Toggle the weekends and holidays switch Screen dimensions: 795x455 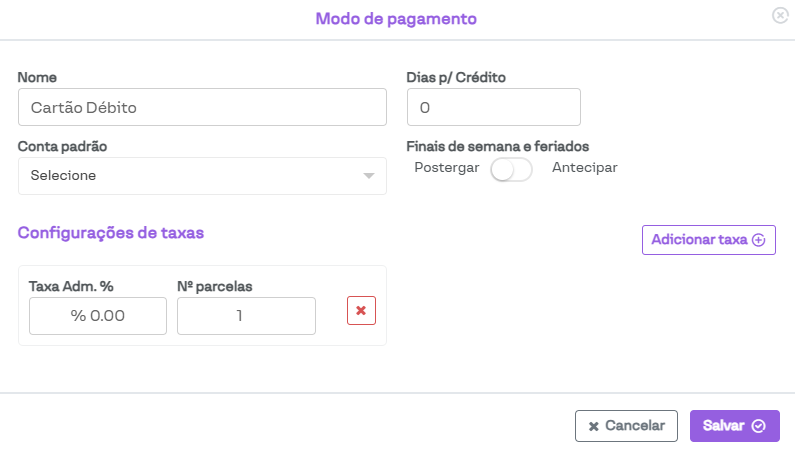coord(511,169)
